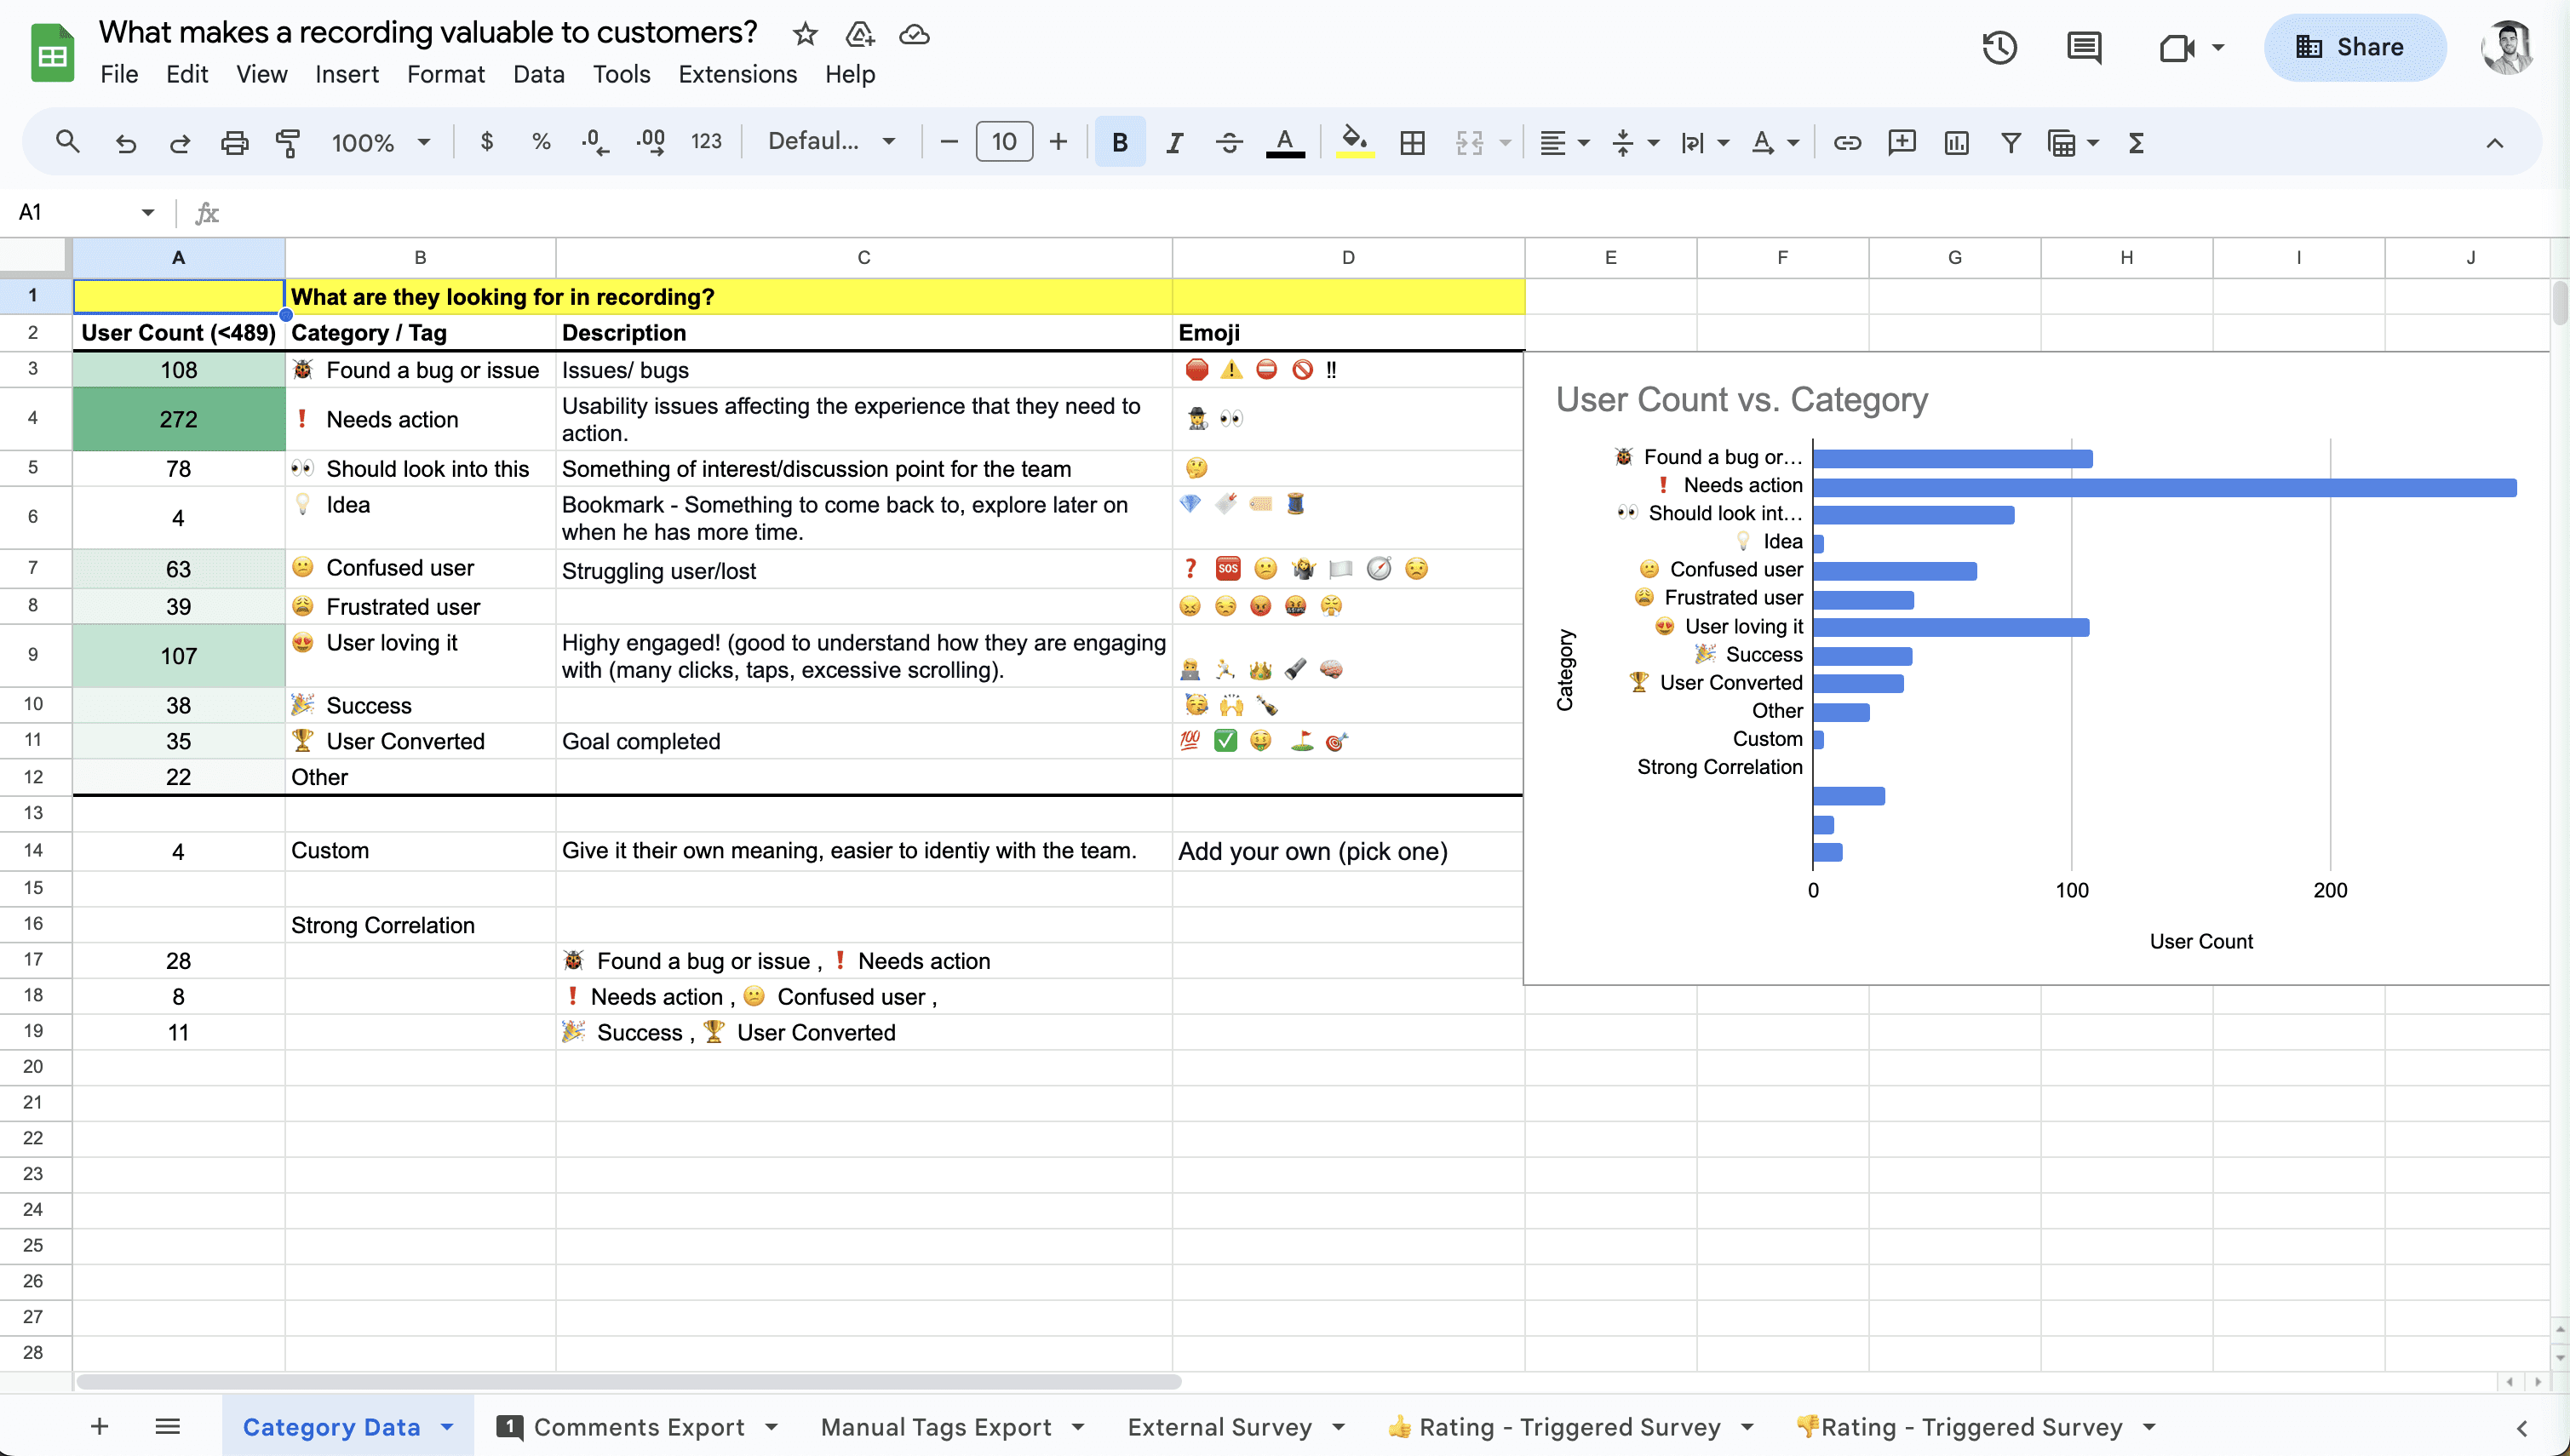The image size is (2570, 1456).
Task: Open the zoom level dropdown
Action: pyautogui.click(x=380, y=142)
